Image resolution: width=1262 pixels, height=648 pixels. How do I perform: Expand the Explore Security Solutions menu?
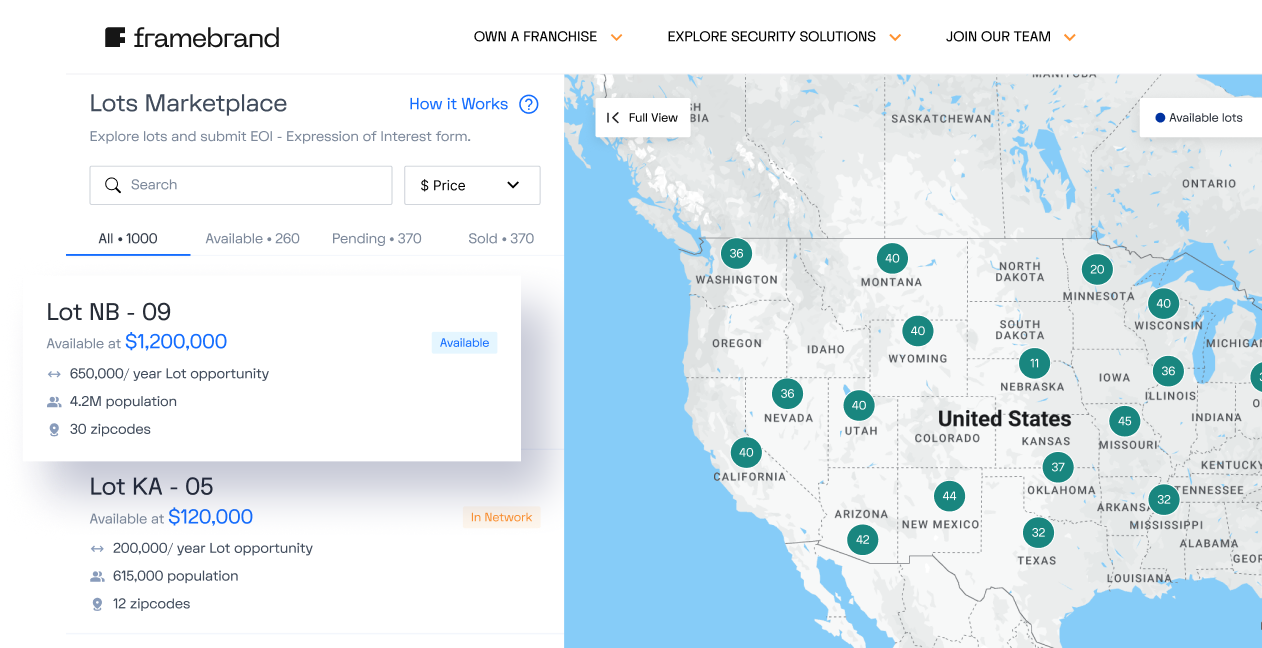point(783,37)
